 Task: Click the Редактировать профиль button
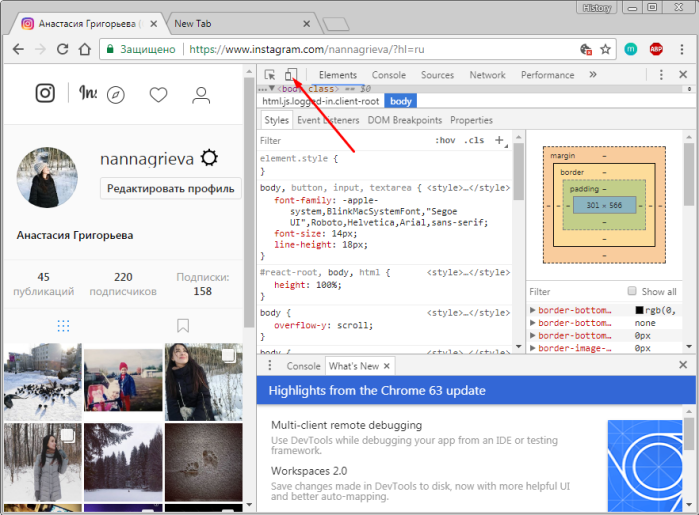coord(171,188)
